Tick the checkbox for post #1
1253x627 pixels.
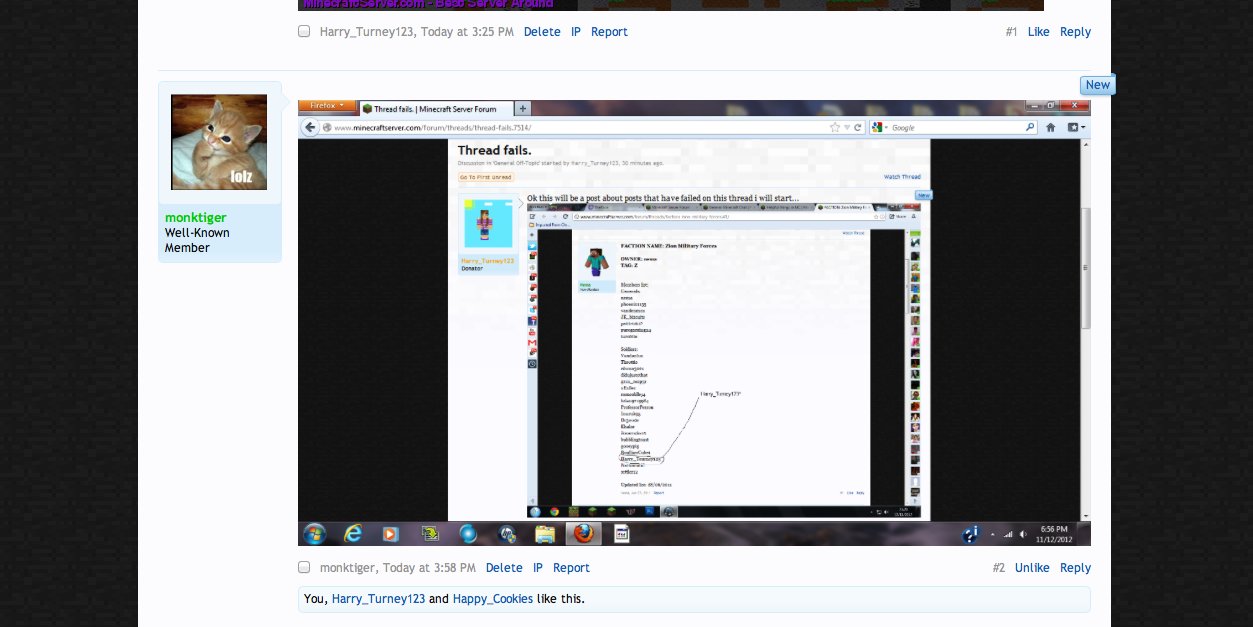[x=304, y=32]
